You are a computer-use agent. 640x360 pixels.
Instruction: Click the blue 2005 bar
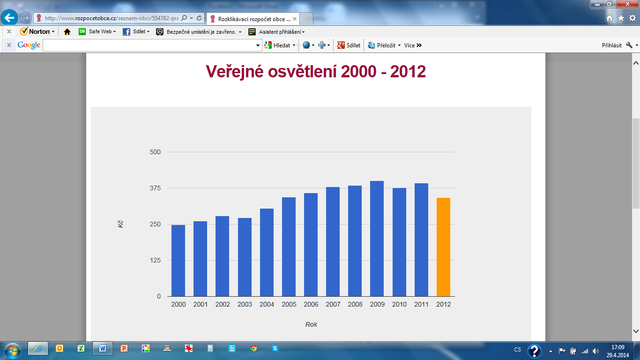point(289,247)
